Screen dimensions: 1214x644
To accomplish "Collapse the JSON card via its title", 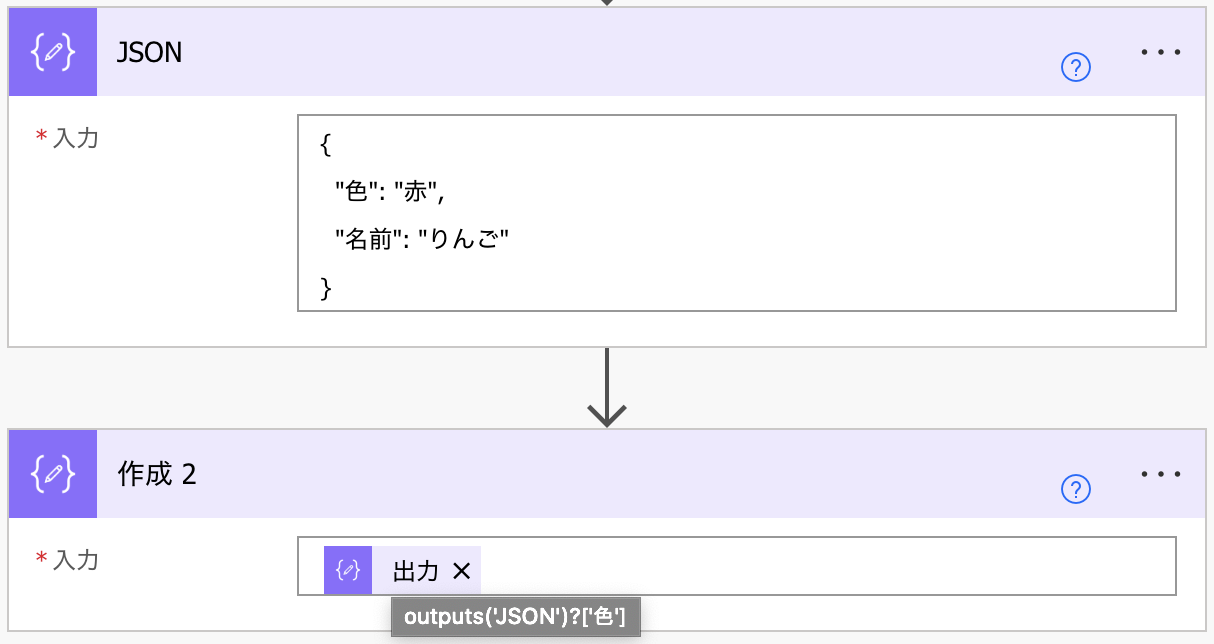I will coord(150,52).
